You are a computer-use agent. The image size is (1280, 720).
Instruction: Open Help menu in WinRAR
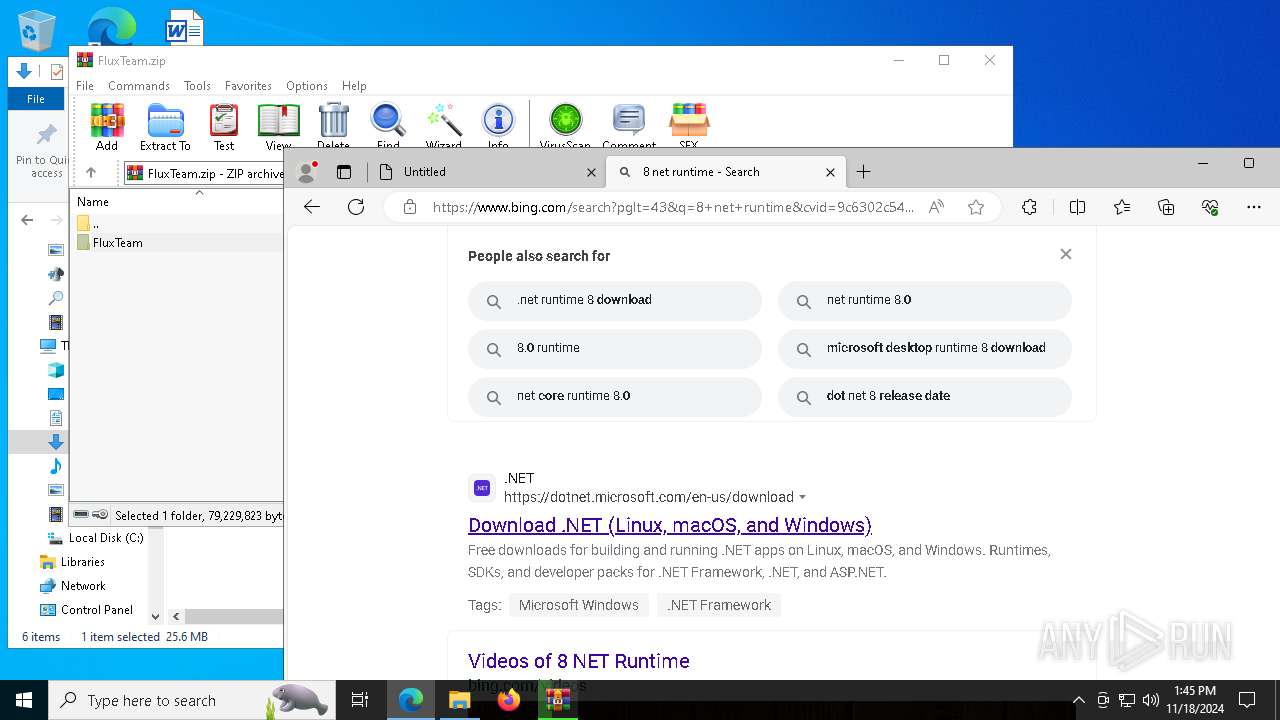pos(354,86)
